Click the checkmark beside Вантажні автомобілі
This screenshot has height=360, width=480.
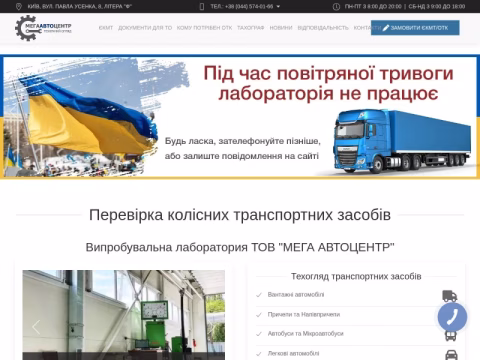(259, 295)
